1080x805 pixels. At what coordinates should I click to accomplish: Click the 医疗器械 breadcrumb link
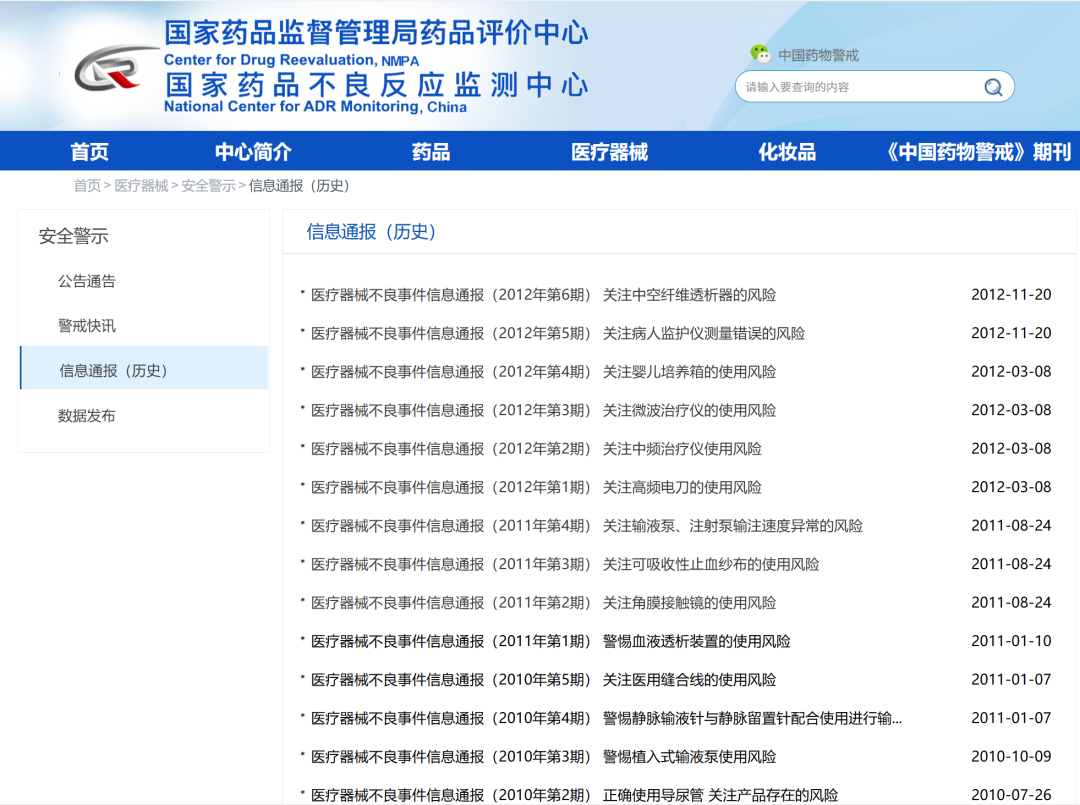click(141, 186)
